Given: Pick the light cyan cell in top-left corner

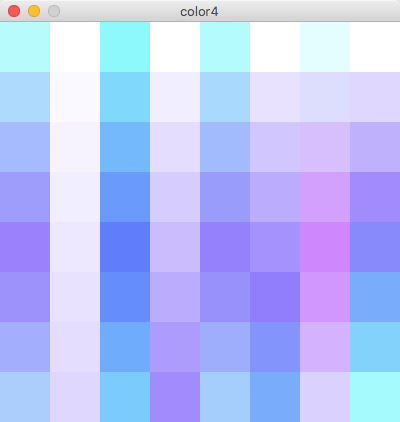Looking at the screenshot, I should pyautogui.click(x=25, y=47).
